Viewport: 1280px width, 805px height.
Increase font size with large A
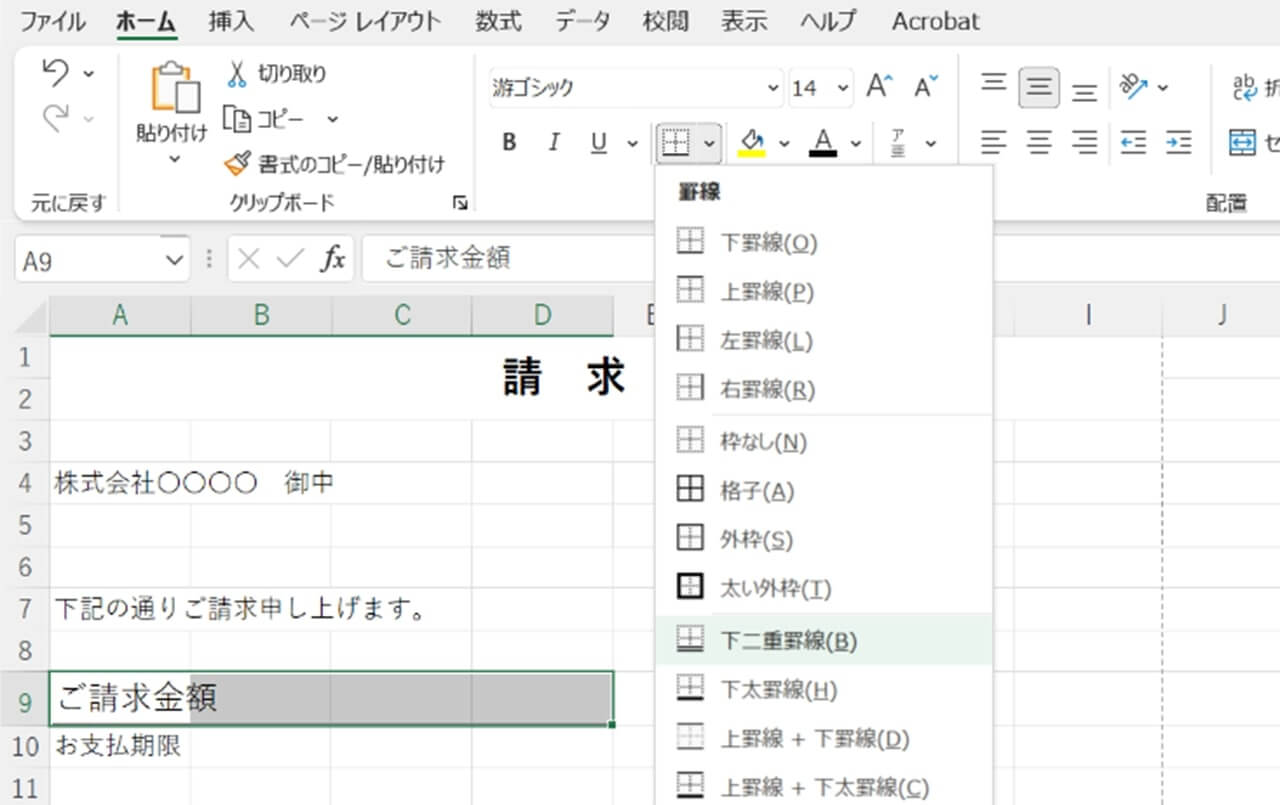click(x=879, y=87)
